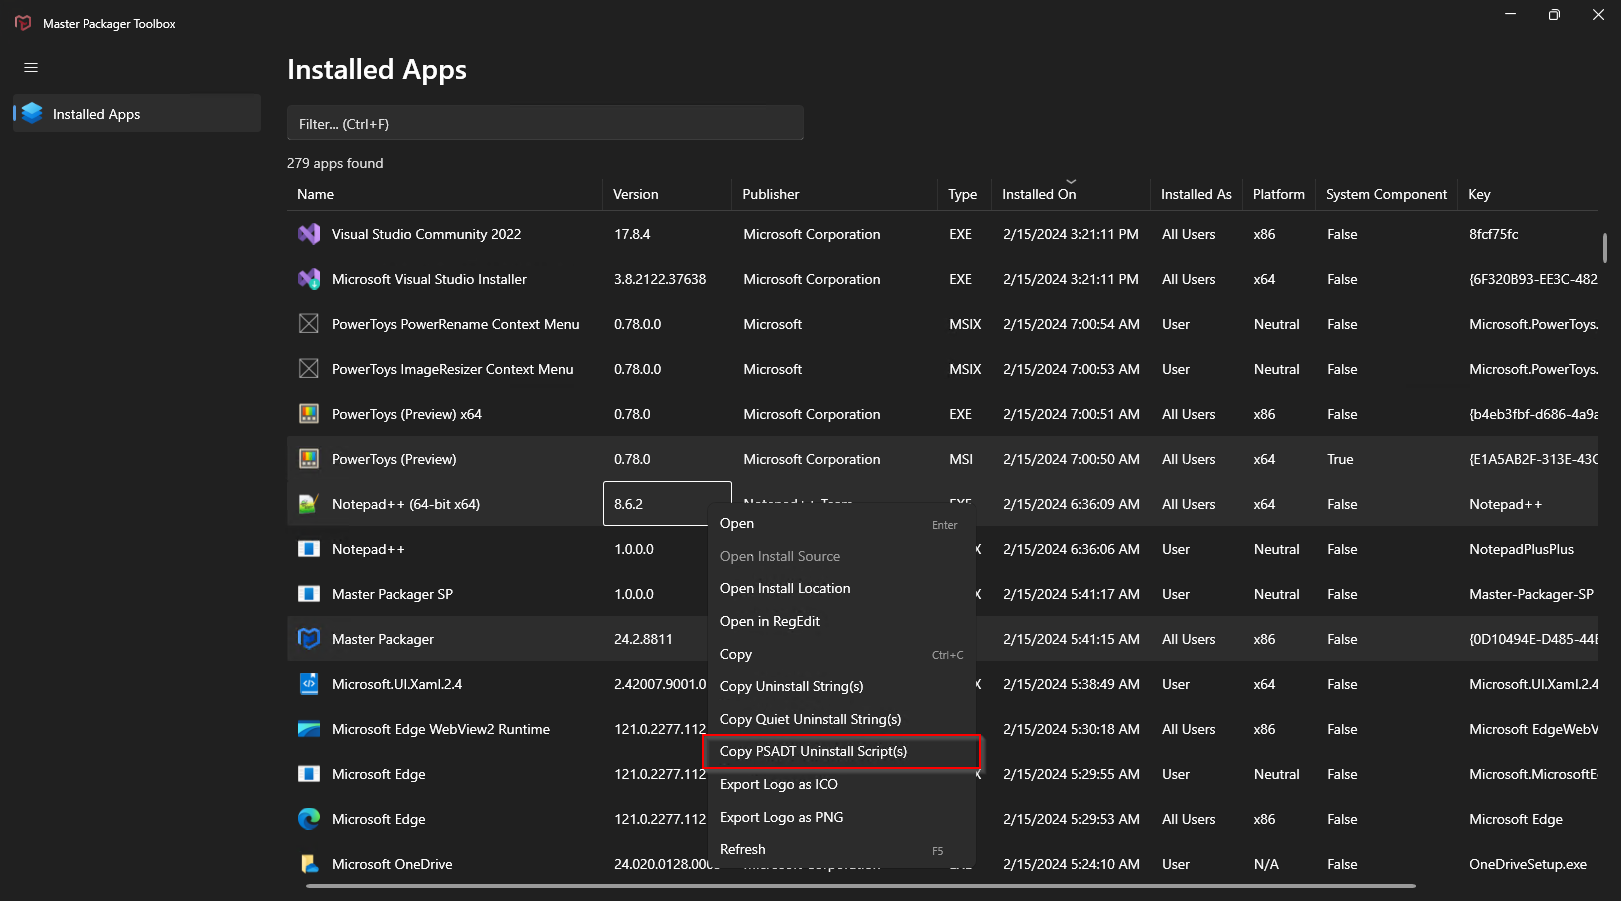Click the Microsoft OneDrive row icon

[309, 864]
